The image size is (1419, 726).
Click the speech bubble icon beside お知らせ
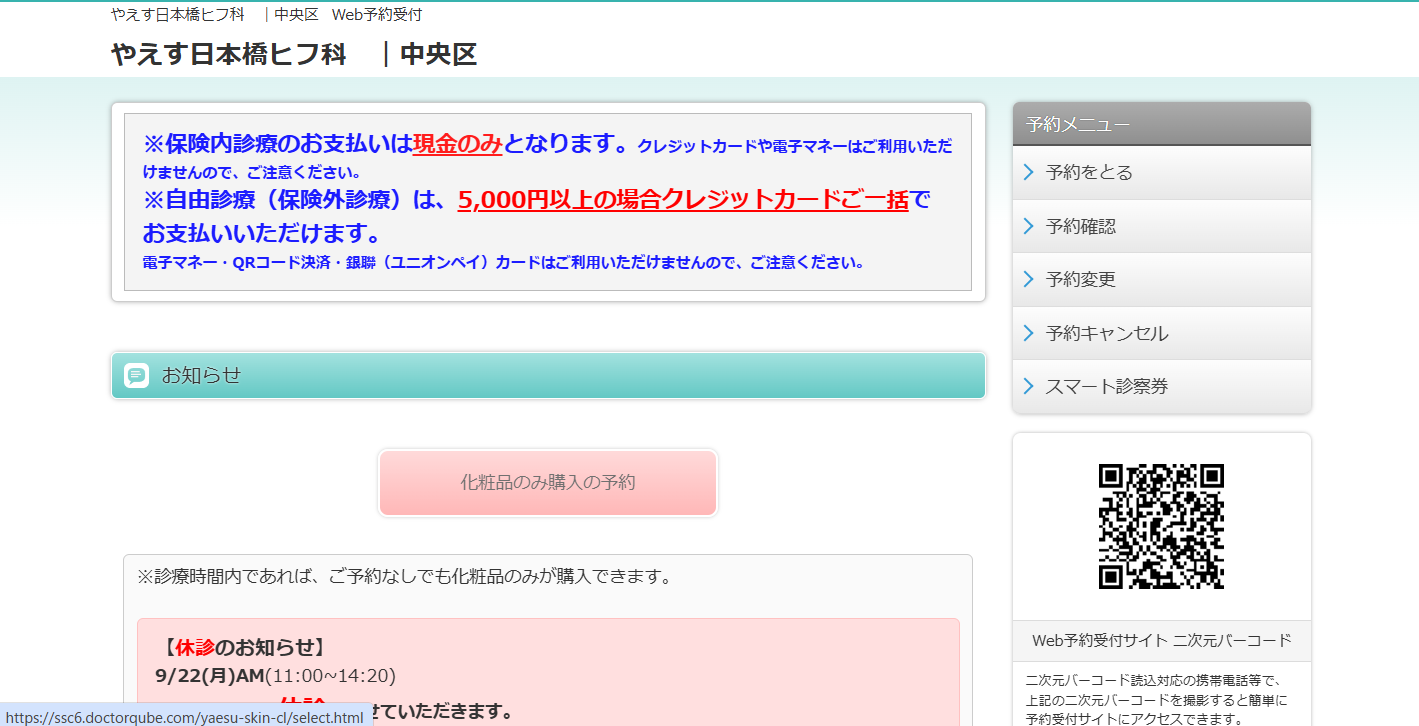coord(136,376)
